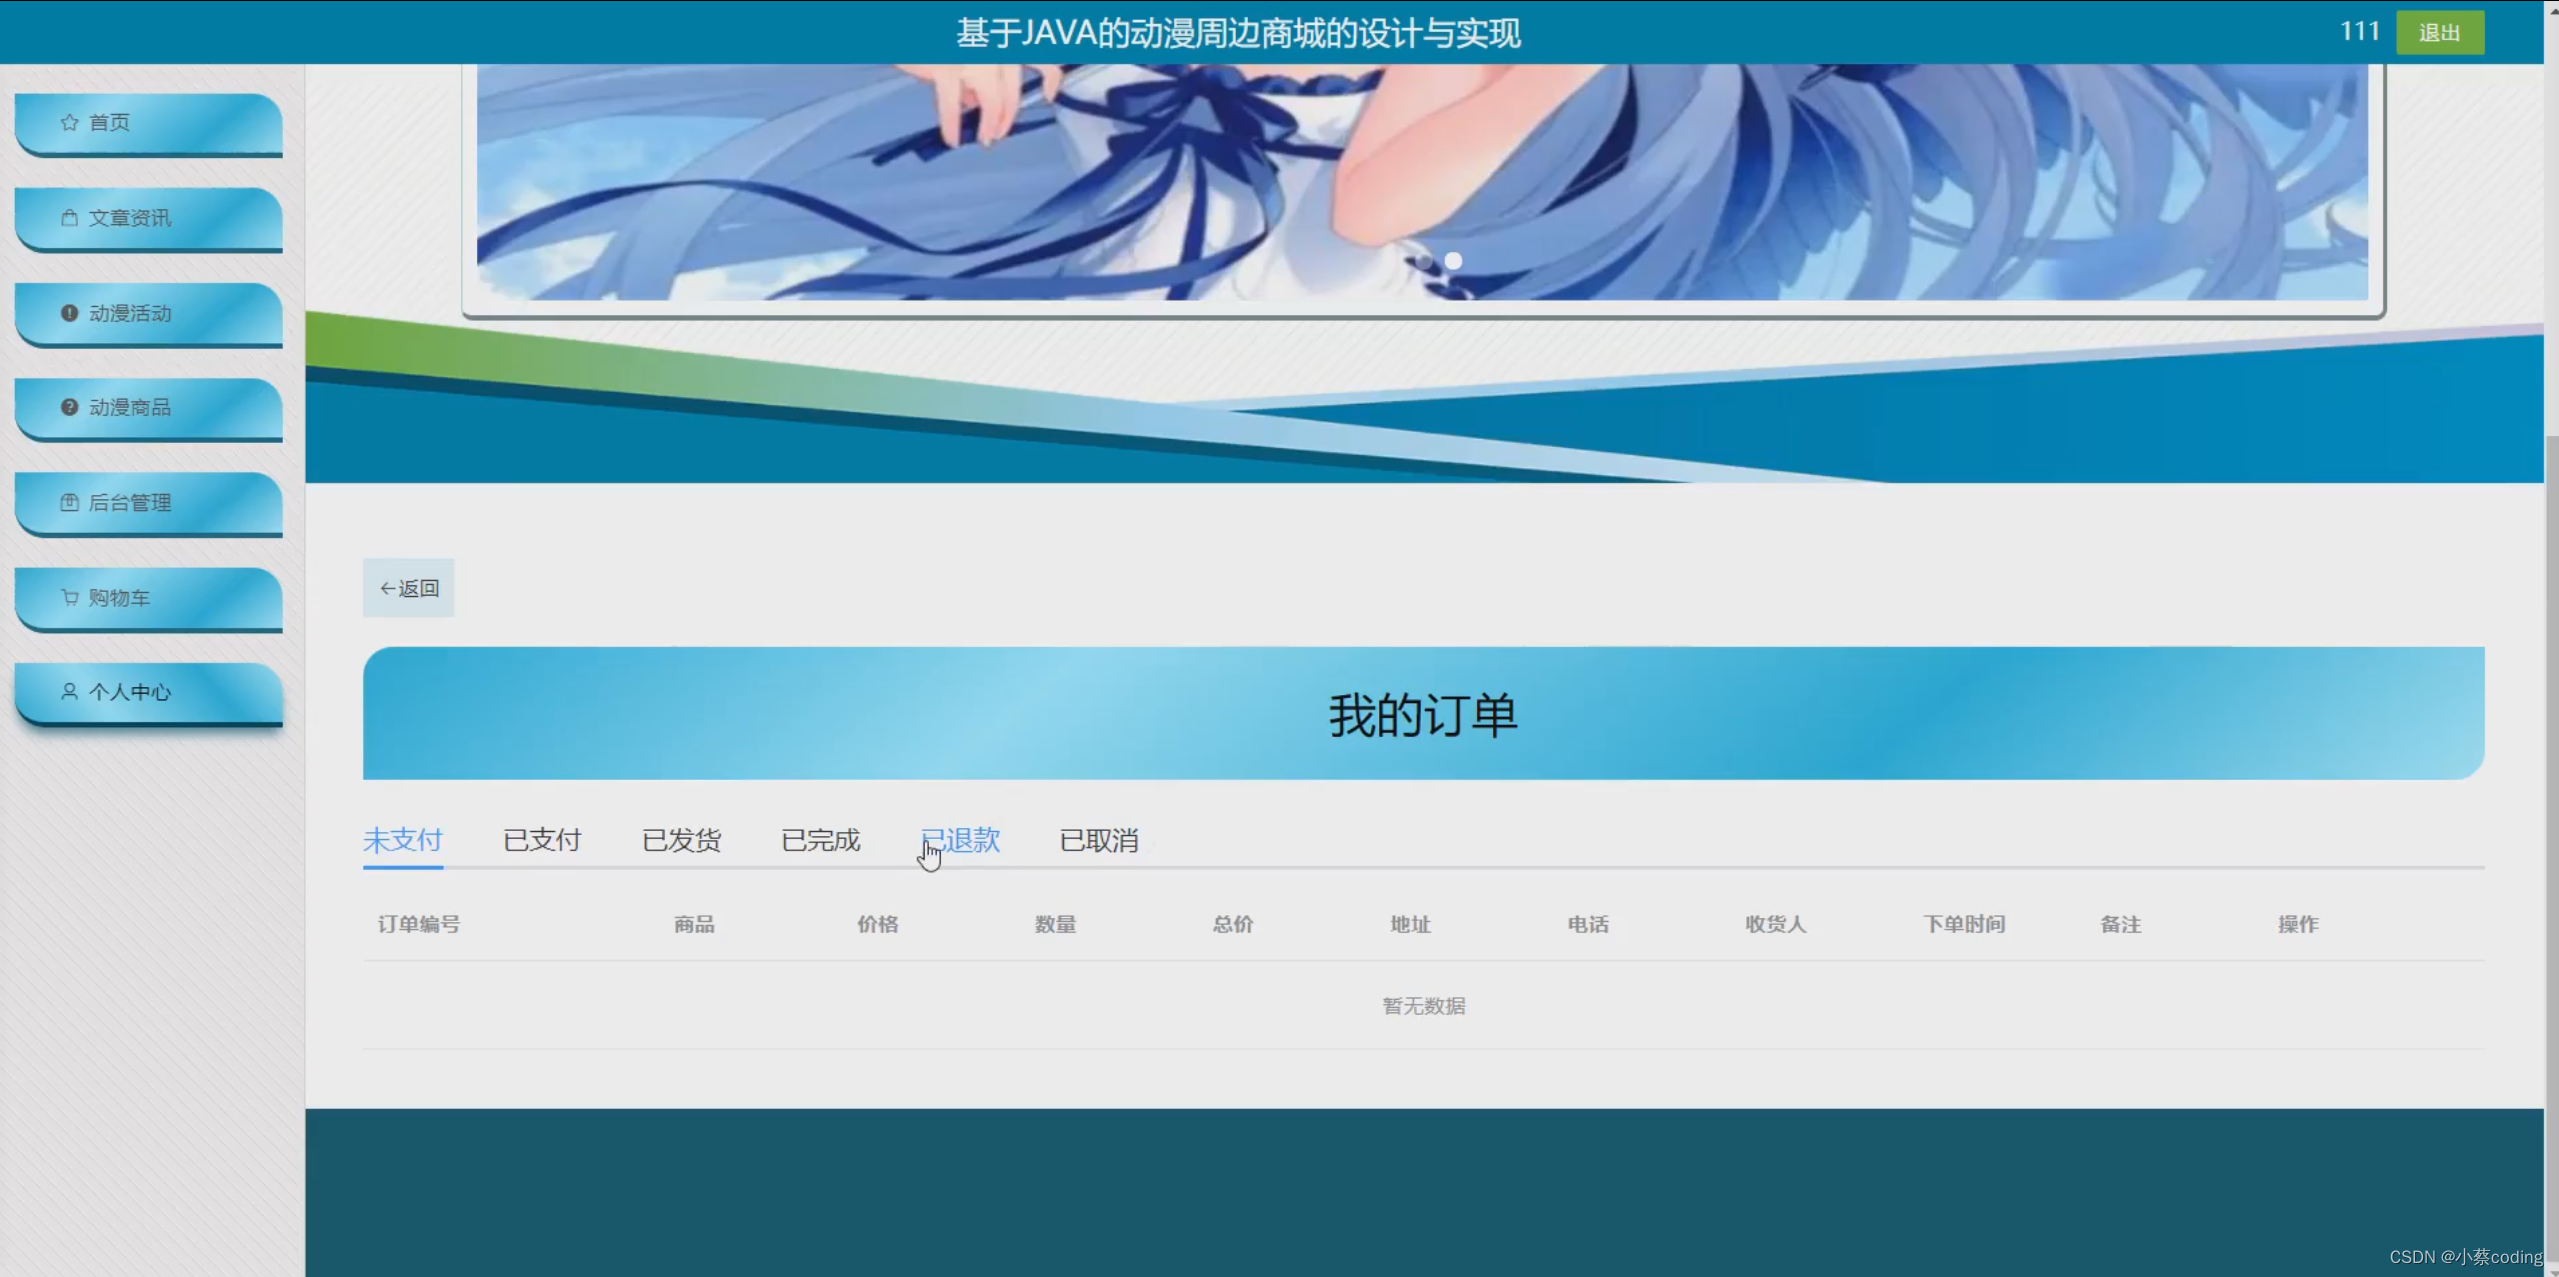This screenshot has width=2559, height=1277.
Task: Click the 操作 column header
Action: click(2298, 924)
